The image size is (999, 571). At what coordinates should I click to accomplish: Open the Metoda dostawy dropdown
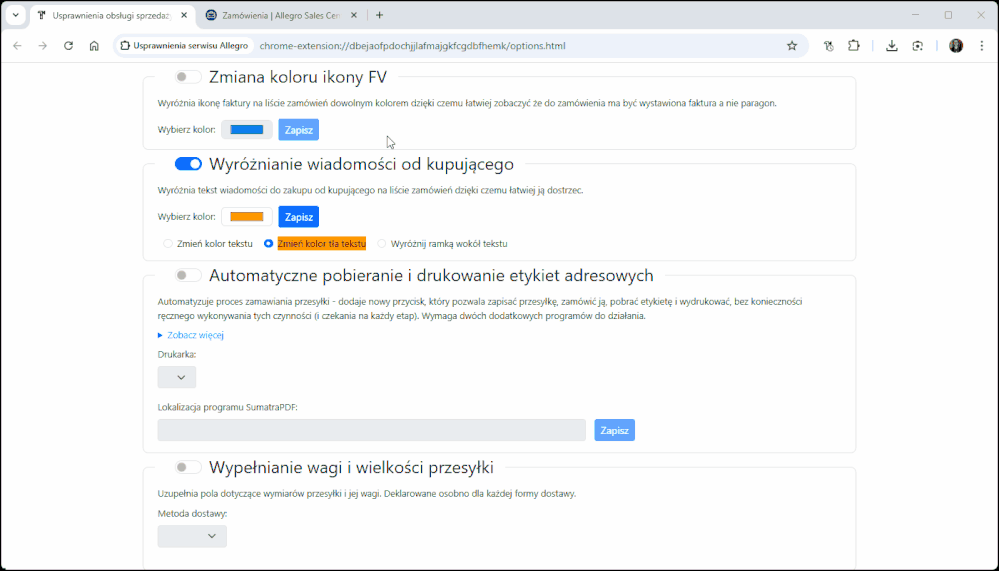192,537
